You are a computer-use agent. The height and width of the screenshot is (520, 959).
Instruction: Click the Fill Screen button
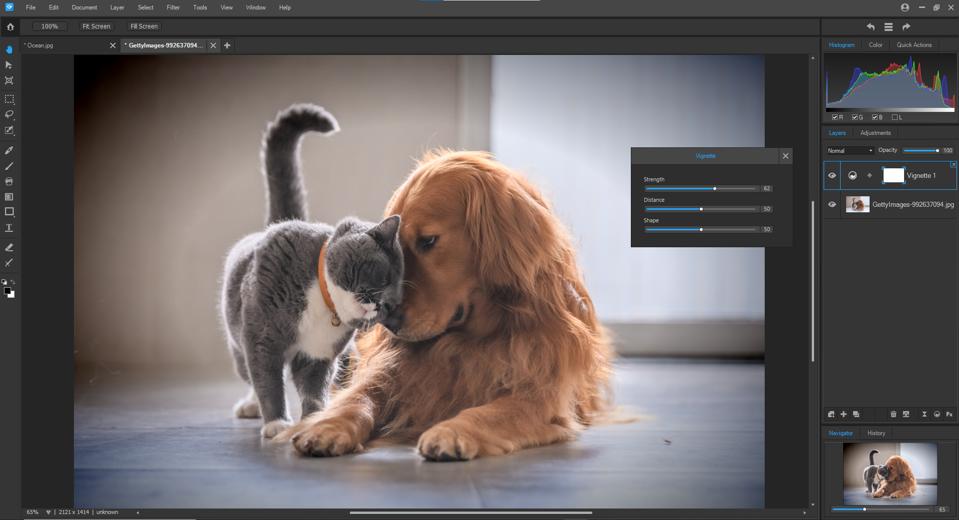144,26
